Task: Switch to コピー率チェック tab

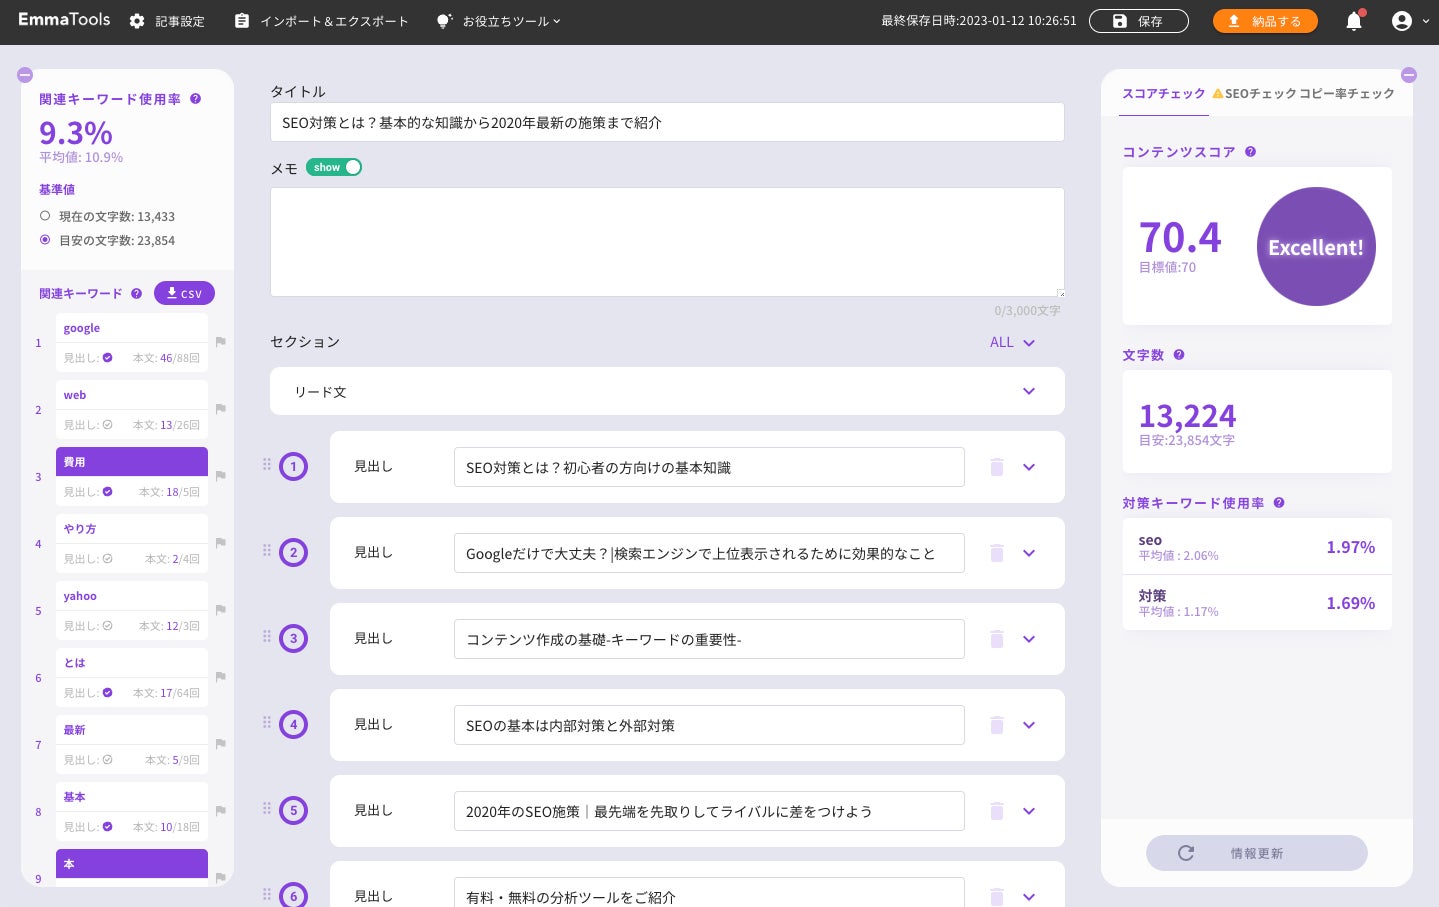Action: pos(1346,94)
